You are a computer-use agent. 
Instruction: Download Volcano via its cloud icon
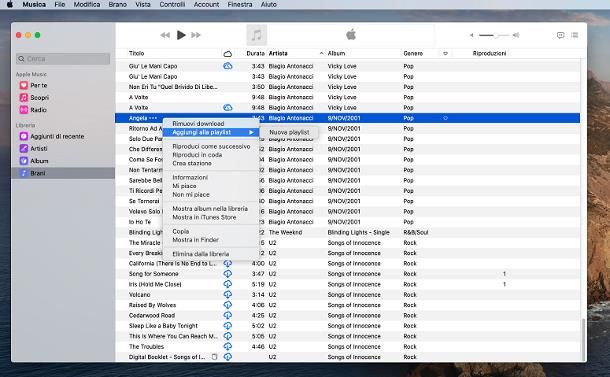point(228,295)
